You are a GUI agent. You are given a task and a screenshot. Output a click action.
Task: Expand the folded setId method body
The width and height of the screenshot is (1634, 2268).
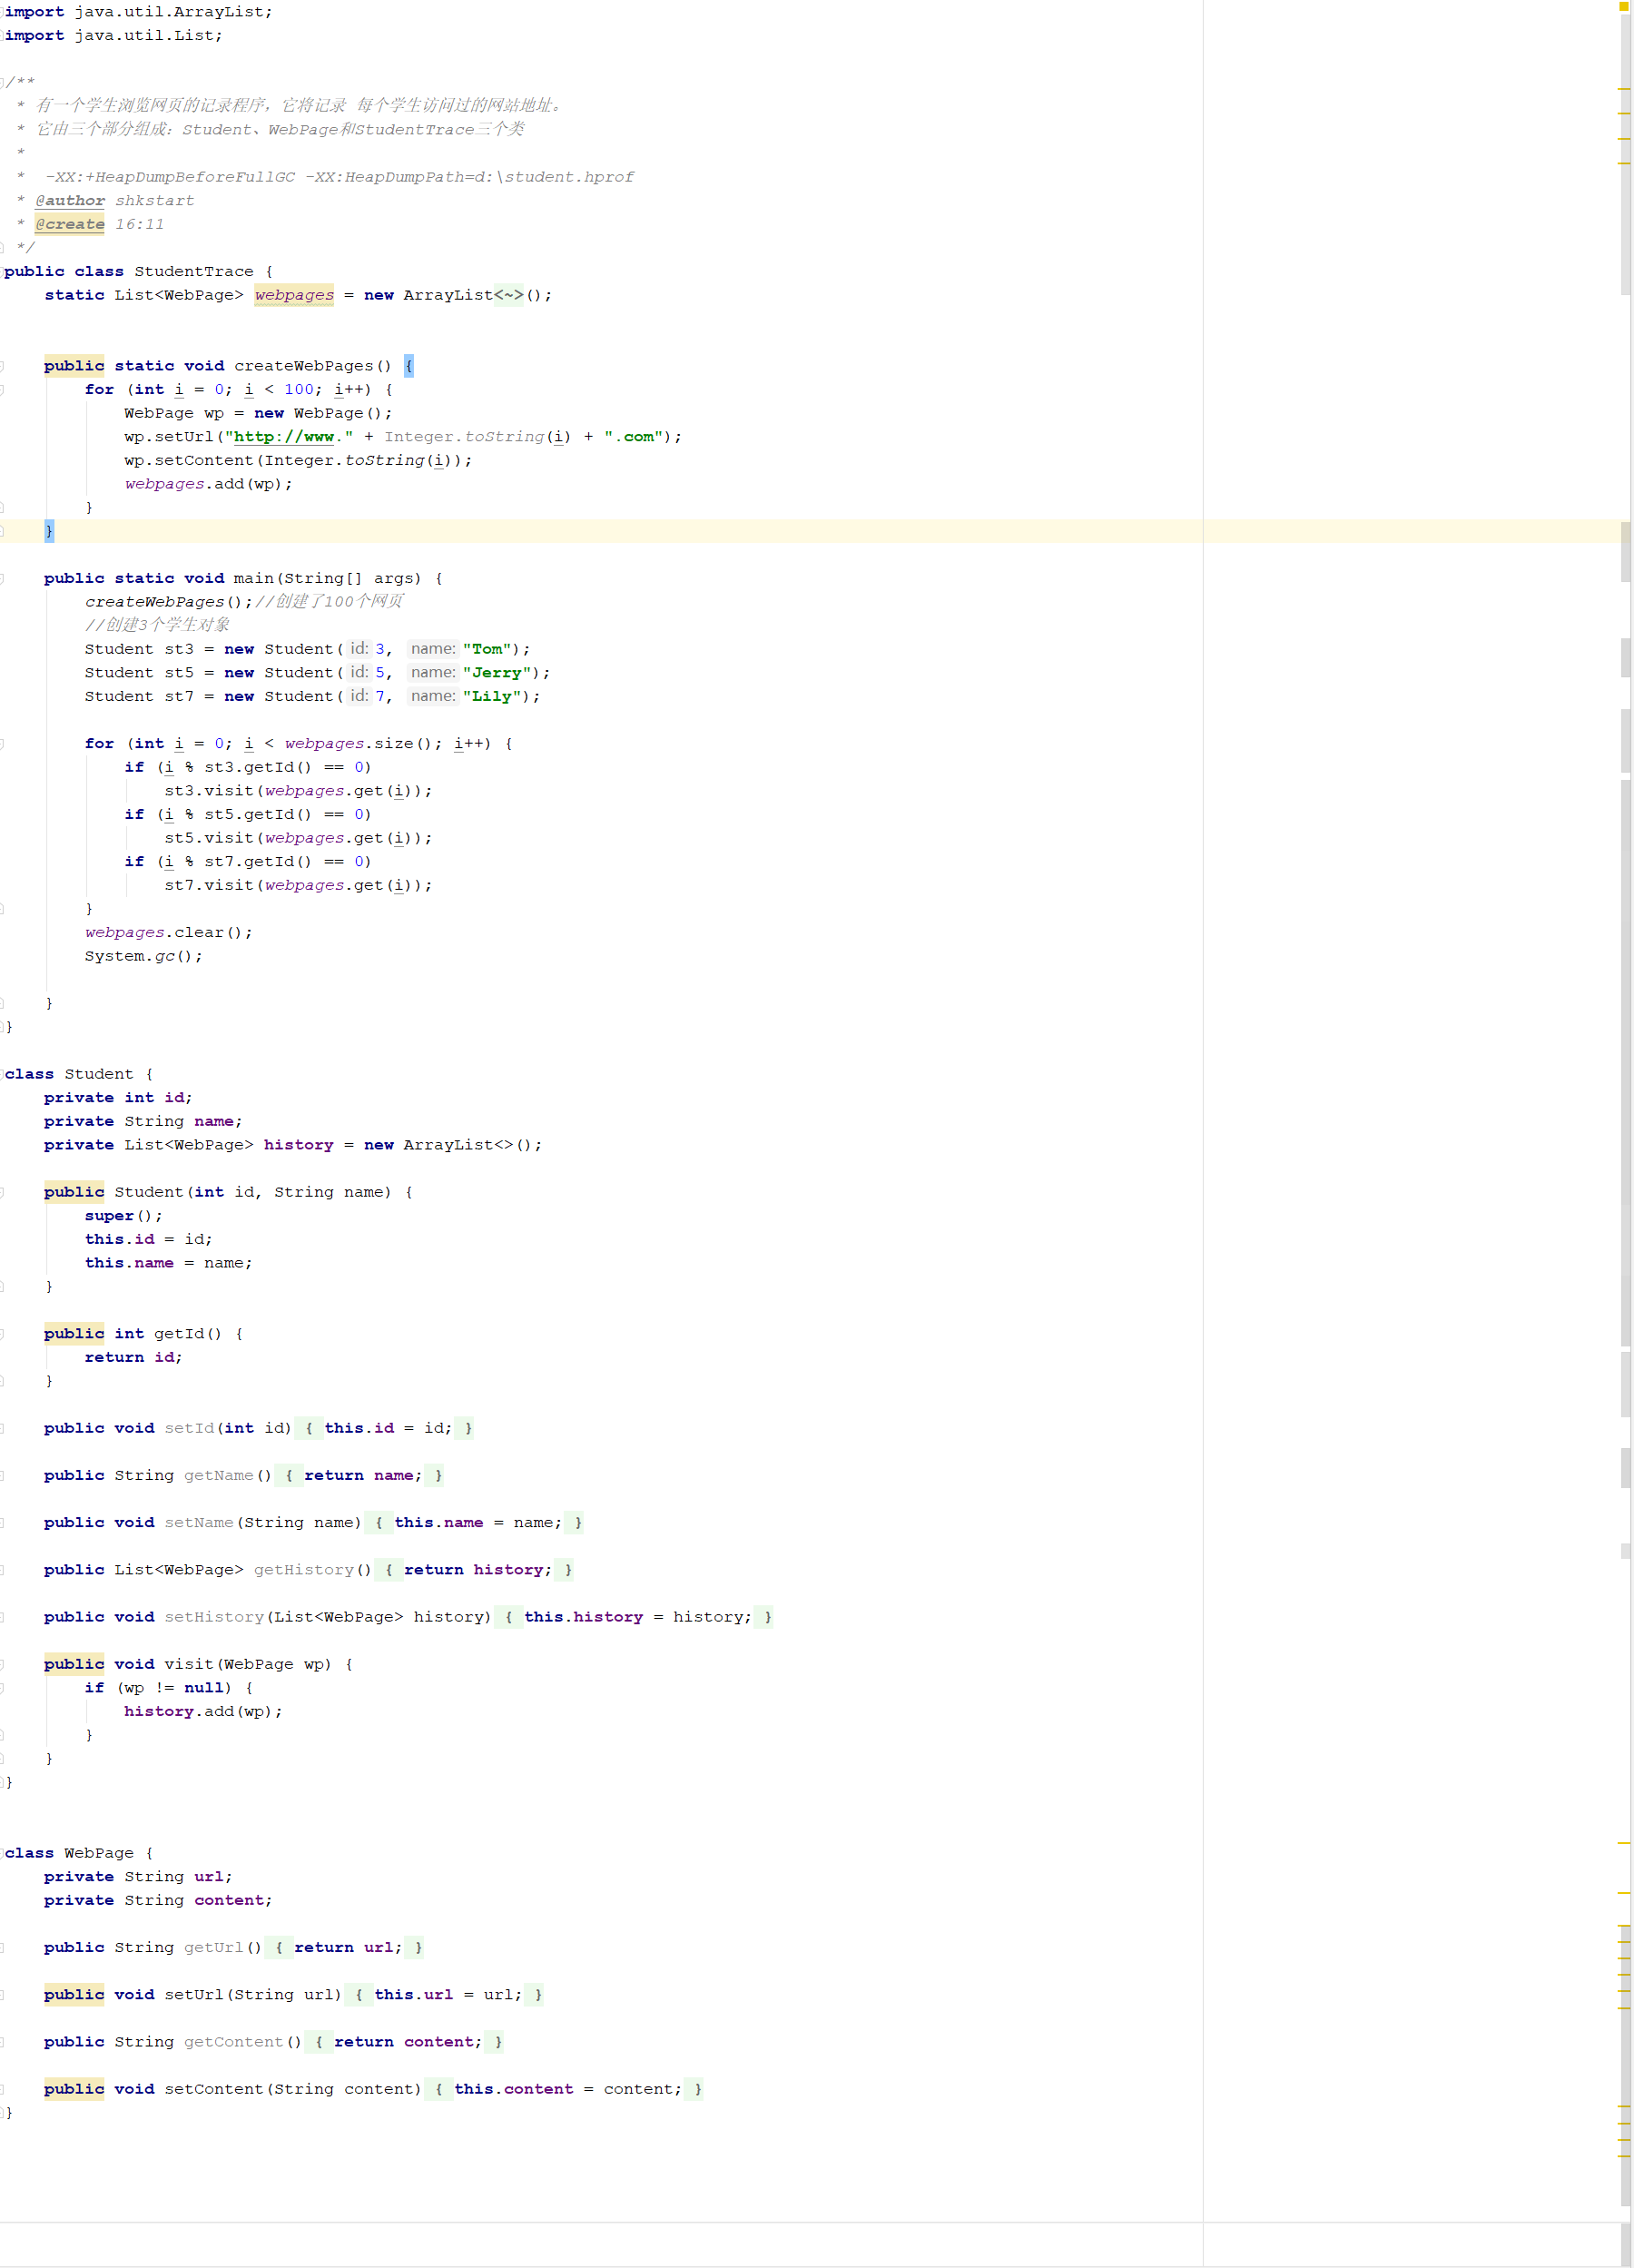point(384,1428)
